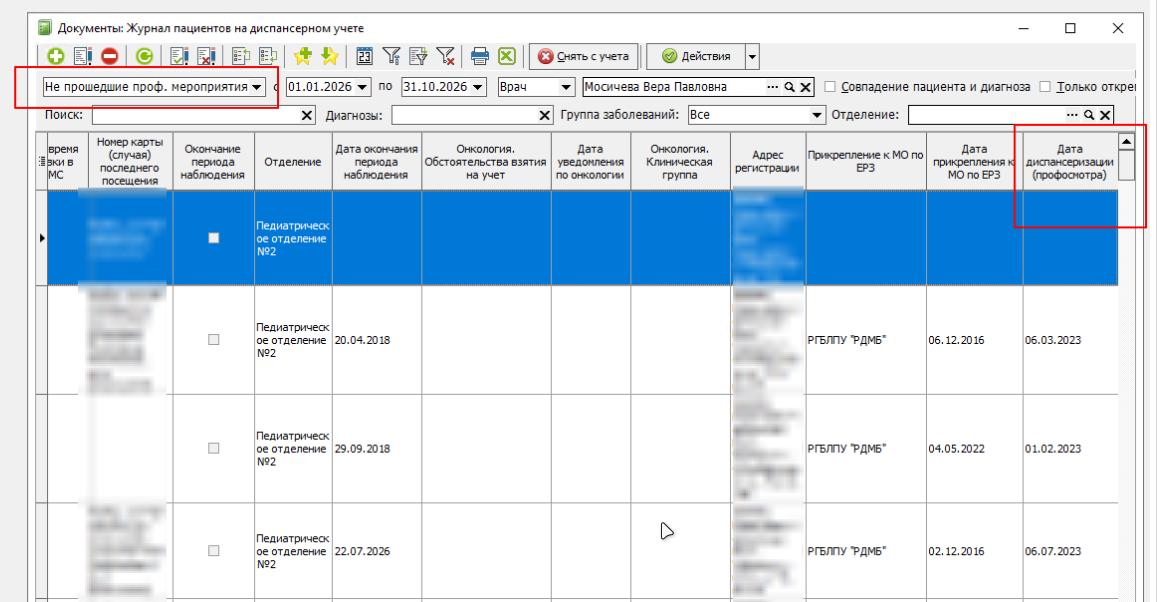1157x602 pixels.
Task: Clear the Поиск field with its X
Action: tap(307, 115)
